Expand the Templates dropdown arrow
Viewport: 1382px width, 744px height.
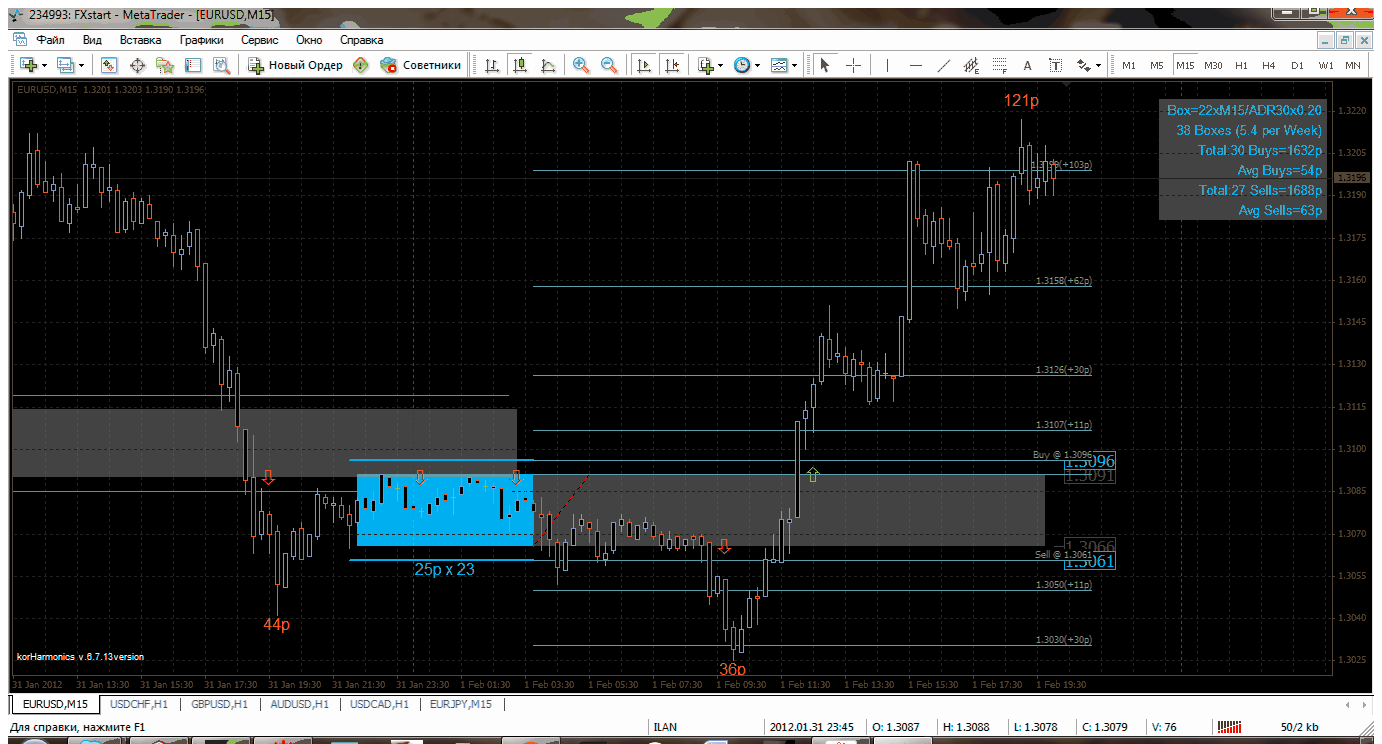(795, 65)
